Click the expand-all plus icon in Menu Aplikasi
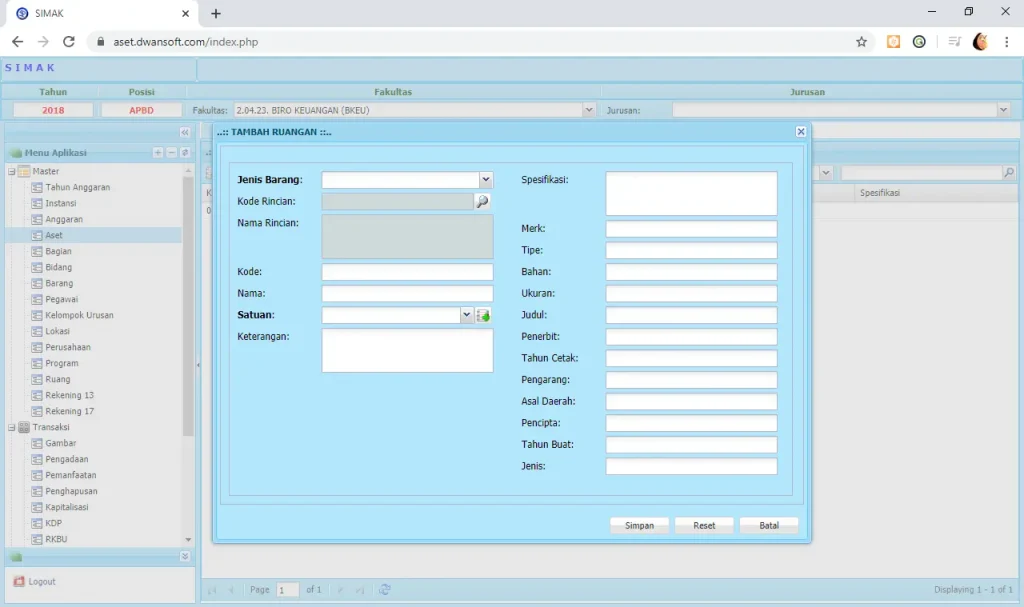 (x=158, y=153)
